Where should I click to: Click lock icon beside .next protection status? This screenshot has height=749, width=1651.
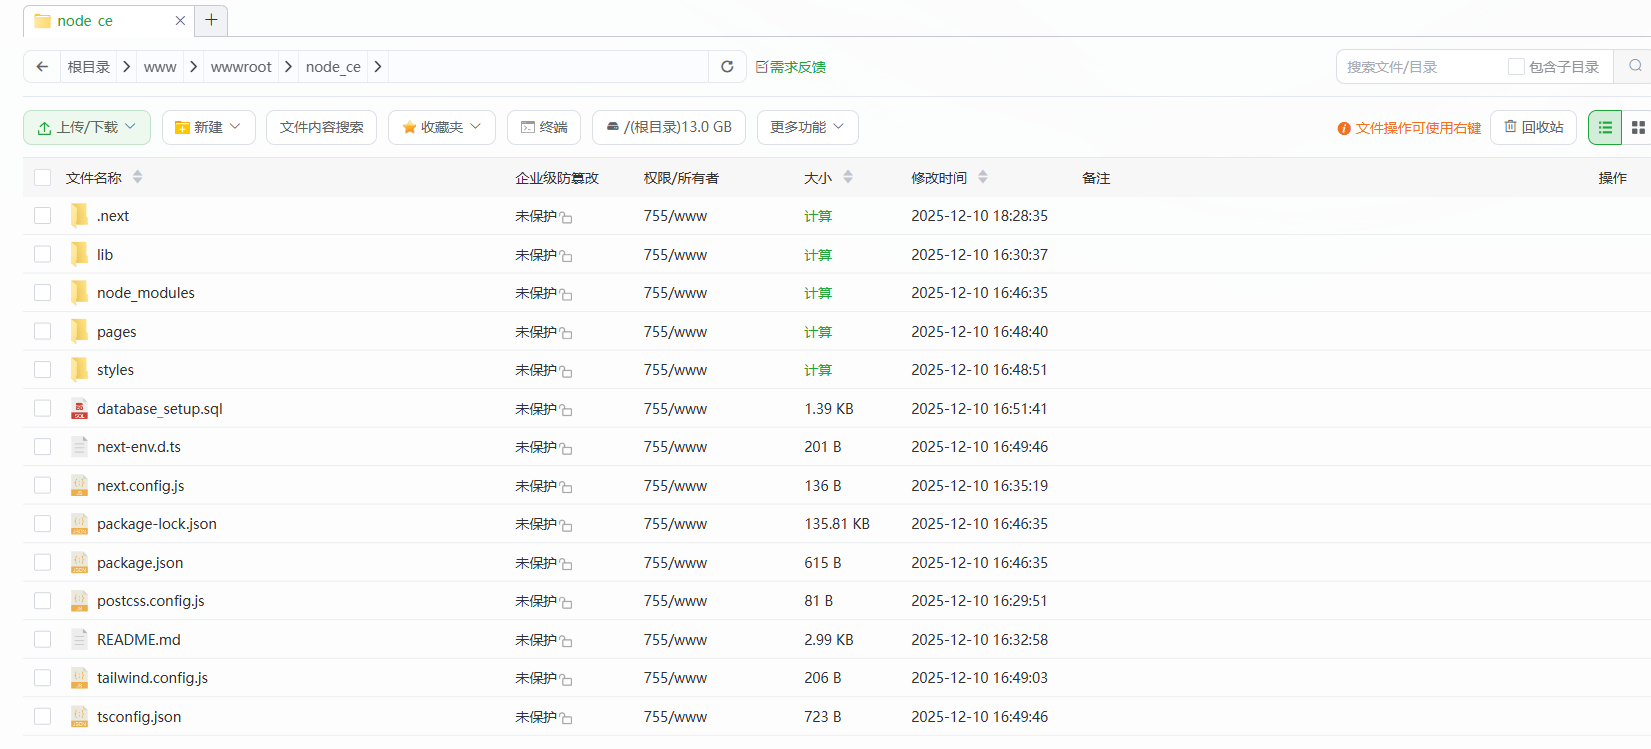click(567, 218)
